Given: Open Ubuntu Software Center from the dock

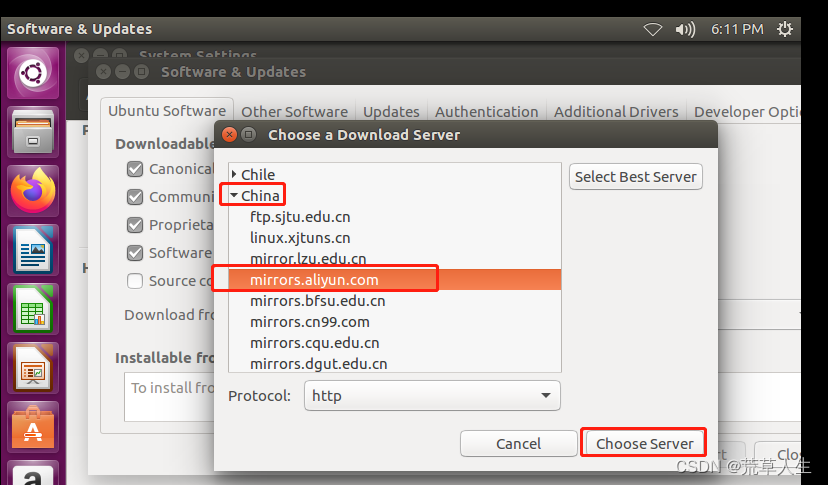Looking at the screenshot, I should [33, 427].
